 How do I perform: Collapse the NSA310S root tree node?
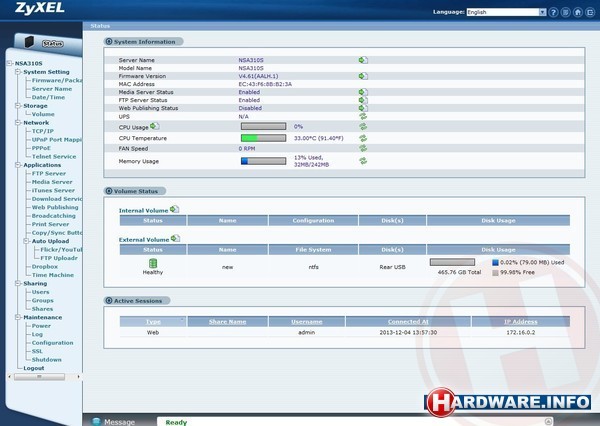pos(10,63)
